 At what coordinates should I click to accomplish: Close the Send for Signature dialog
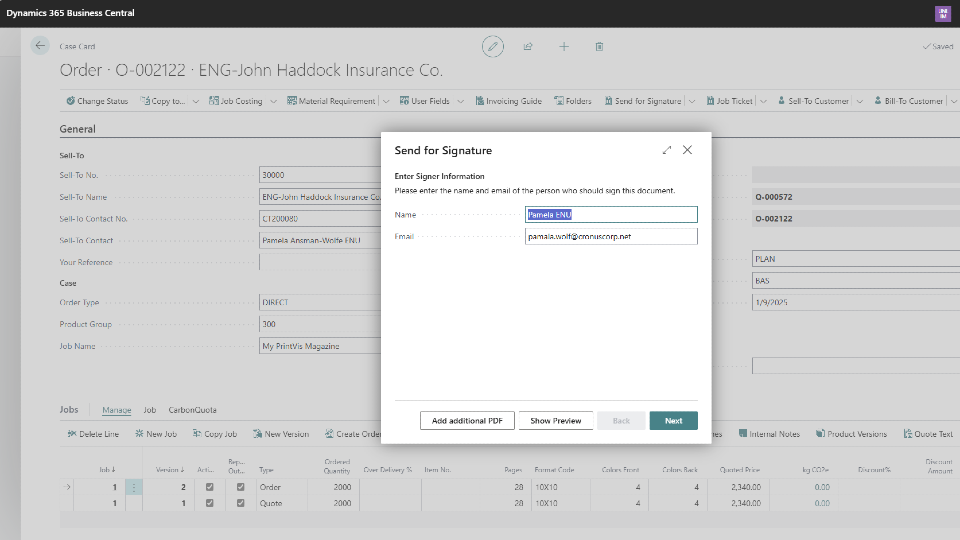tap(688, 150)
